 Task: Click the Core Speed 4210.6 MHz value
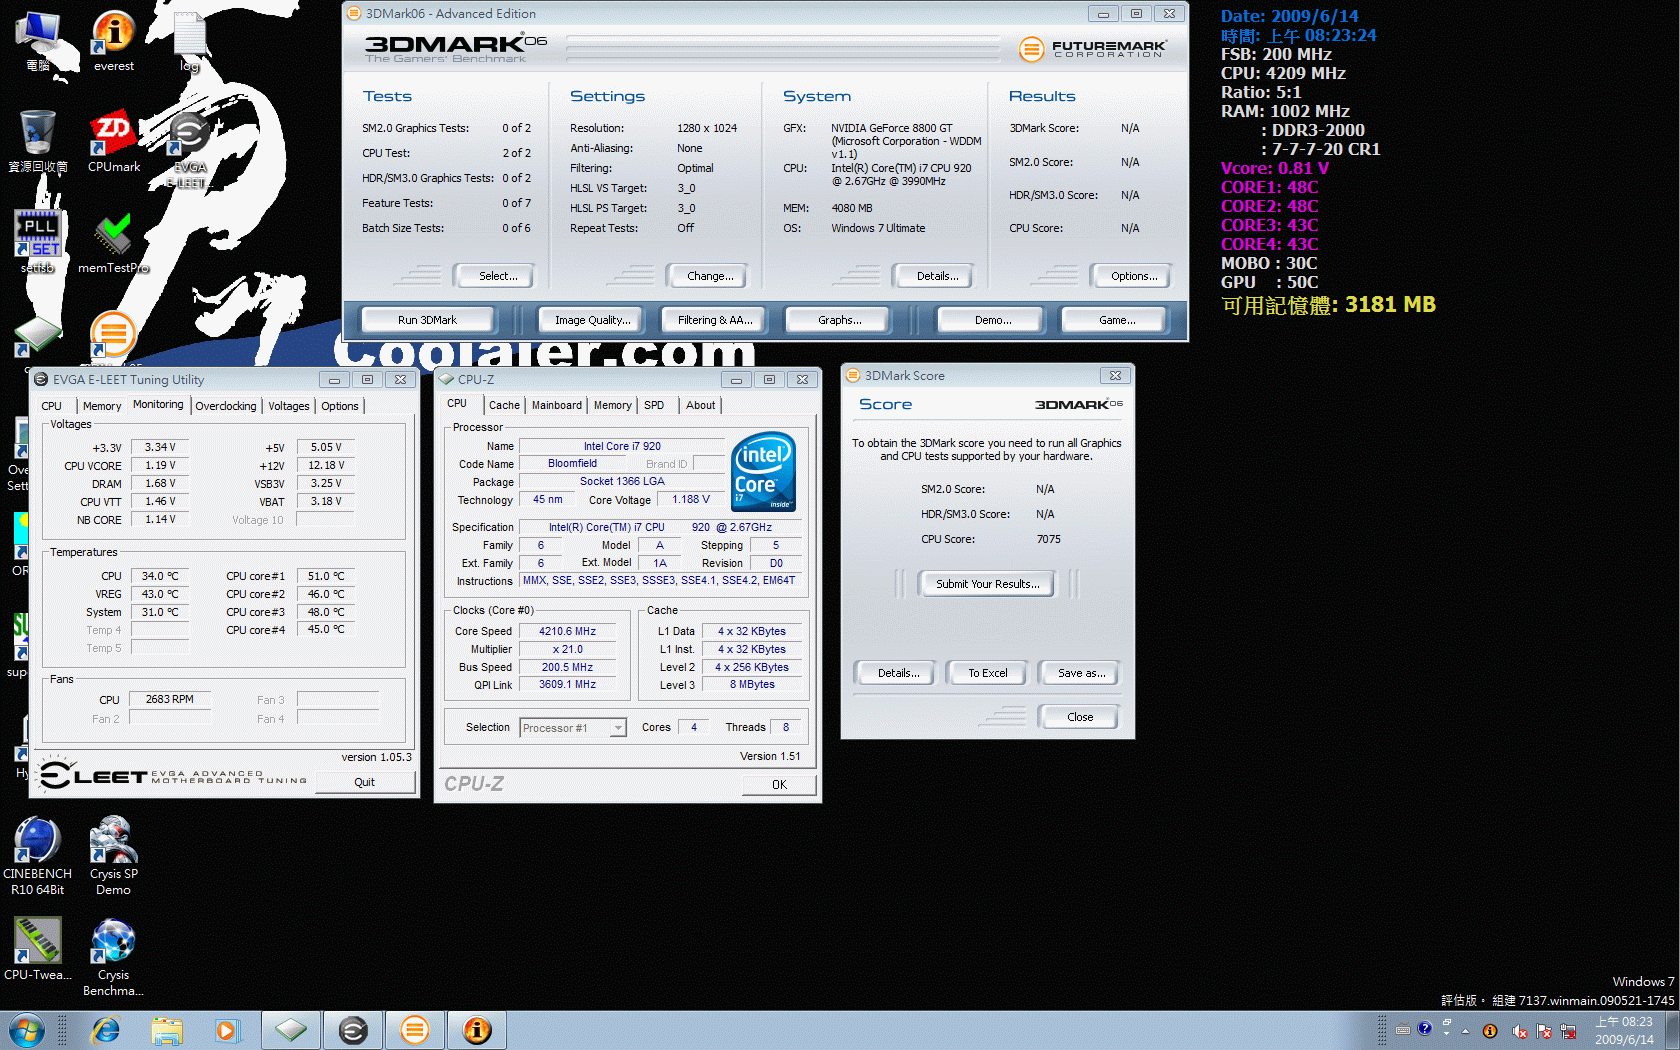[x=568, y=631]
